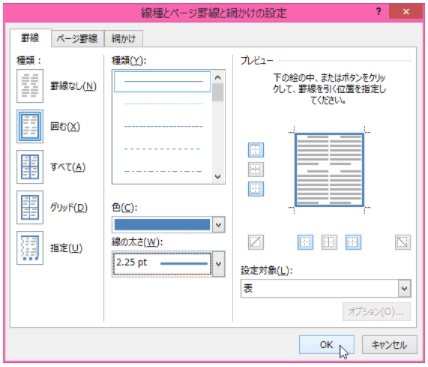The height and width of the screenshot is (367, 428).
Task: Click the 設定対象 field showing 表
Action: click(319, 288)
